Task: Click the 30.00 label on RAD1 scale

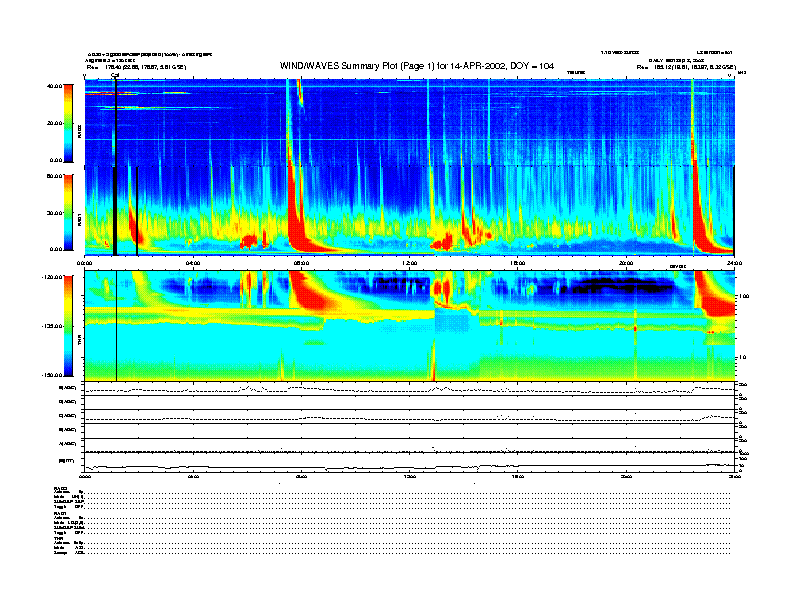Action: (x=54, y=213)
